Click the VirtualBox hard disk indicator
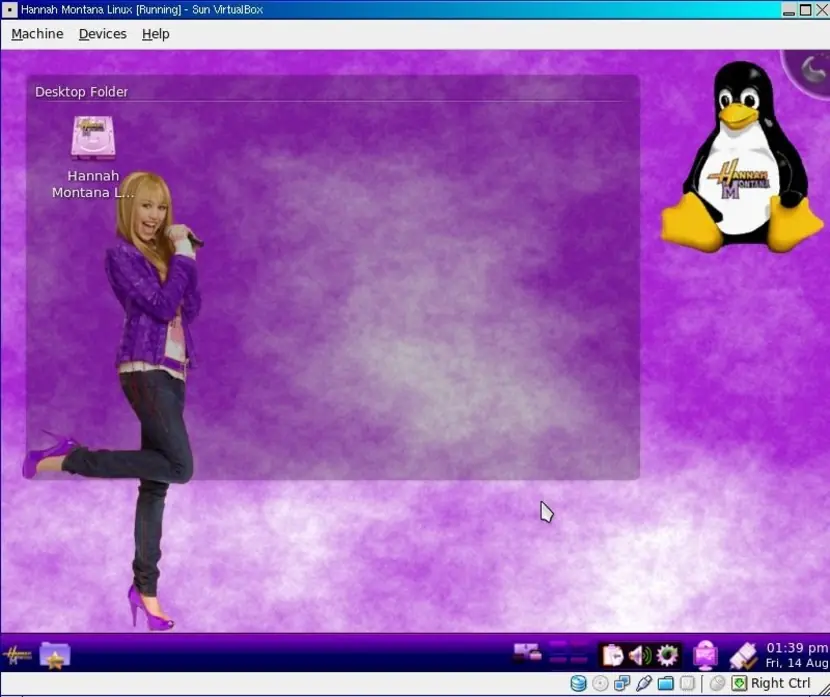This screenshot has width=830, height=697. (578, 683)
